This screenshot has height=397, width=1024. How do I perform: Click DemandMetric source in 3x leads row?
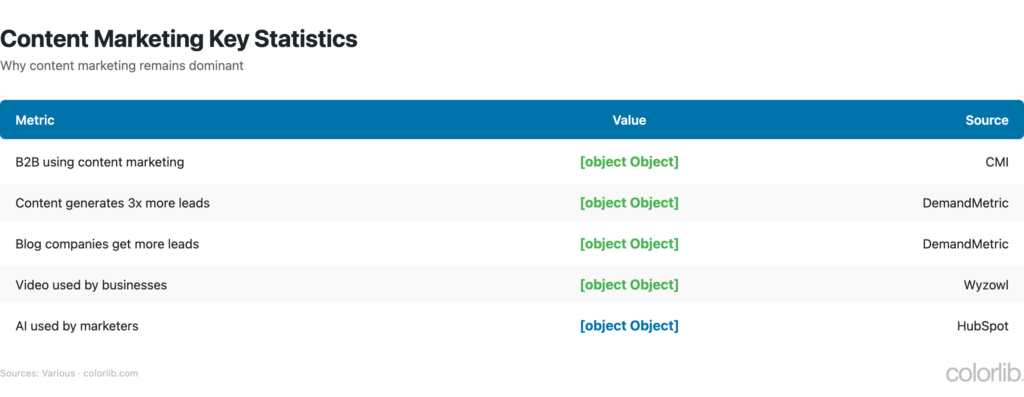965,203
